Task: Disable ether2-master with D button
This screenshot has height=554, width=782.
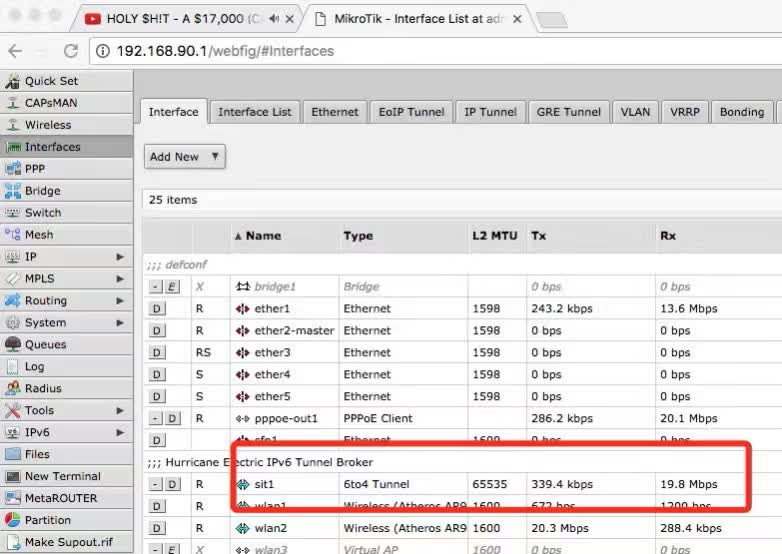Action: coord(157,331)
